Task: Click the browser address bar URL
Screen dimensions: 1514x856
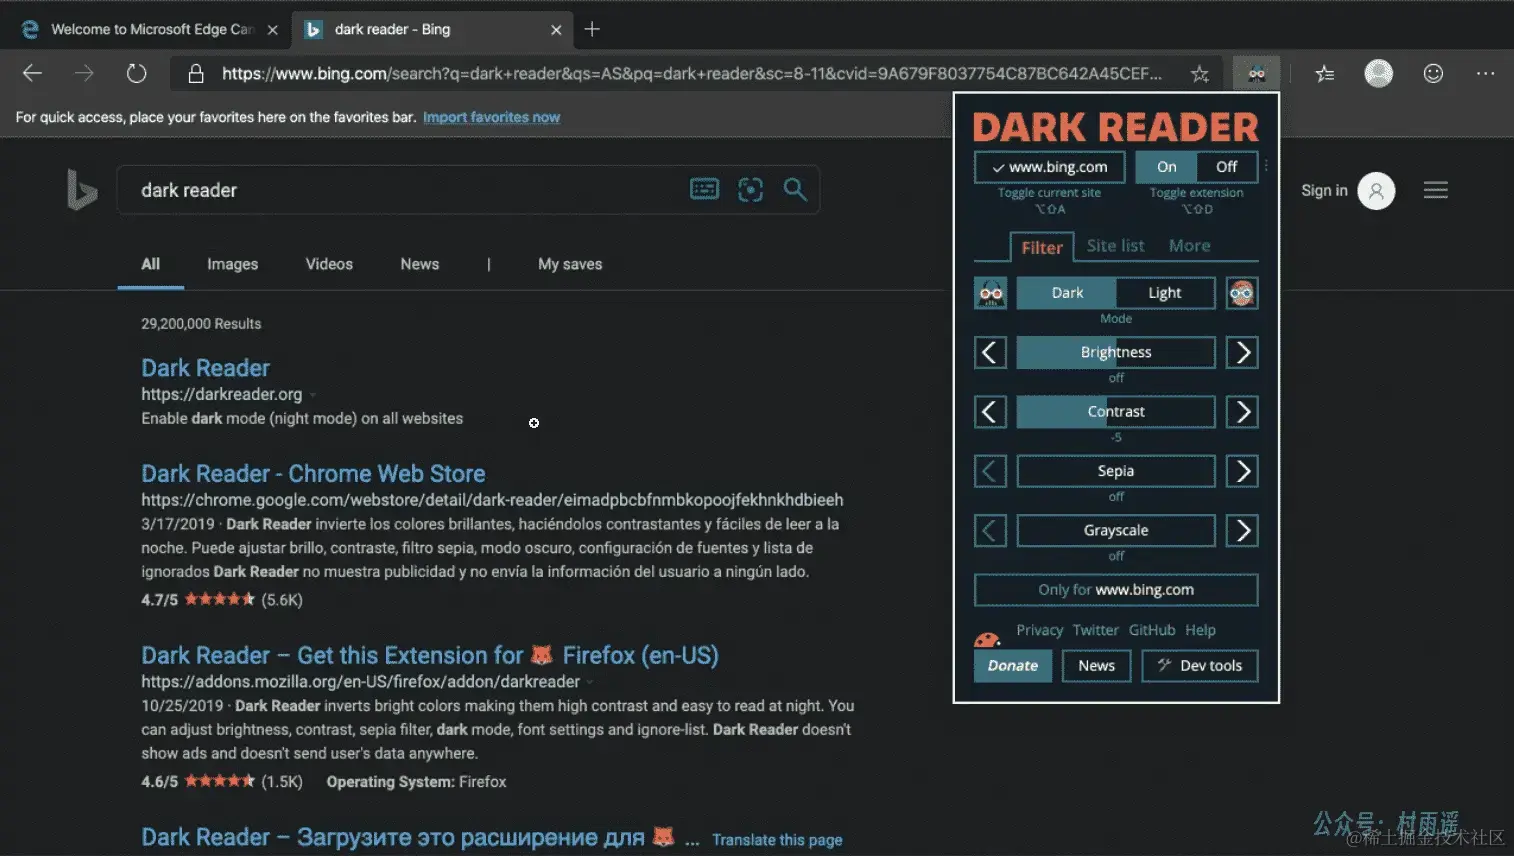Action: point(692,73)
